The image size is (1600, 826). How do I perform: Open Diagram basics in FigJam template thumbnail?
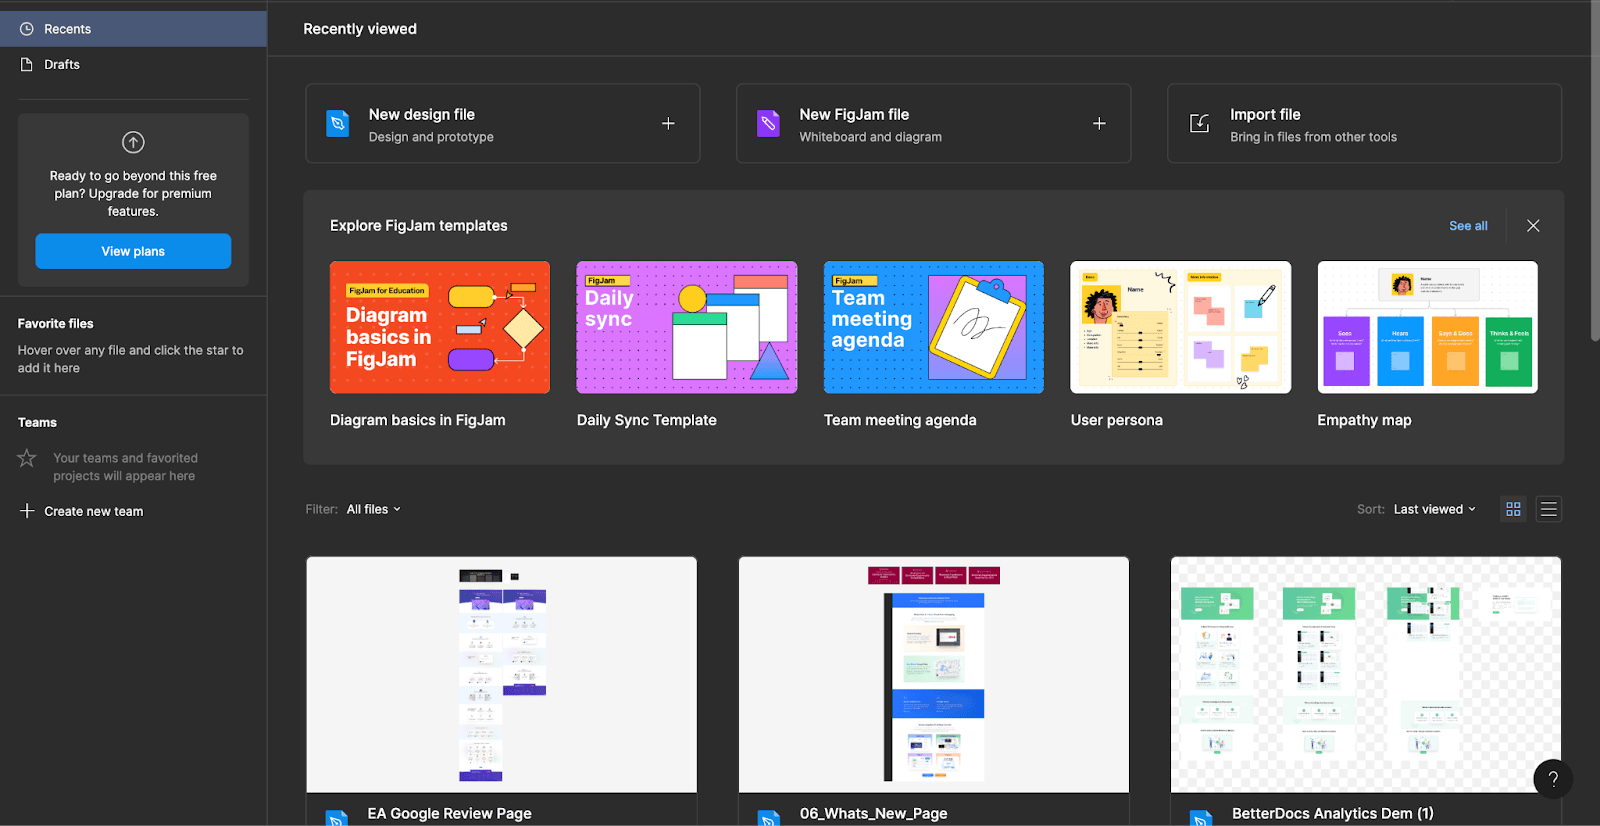tap(440, 327)
